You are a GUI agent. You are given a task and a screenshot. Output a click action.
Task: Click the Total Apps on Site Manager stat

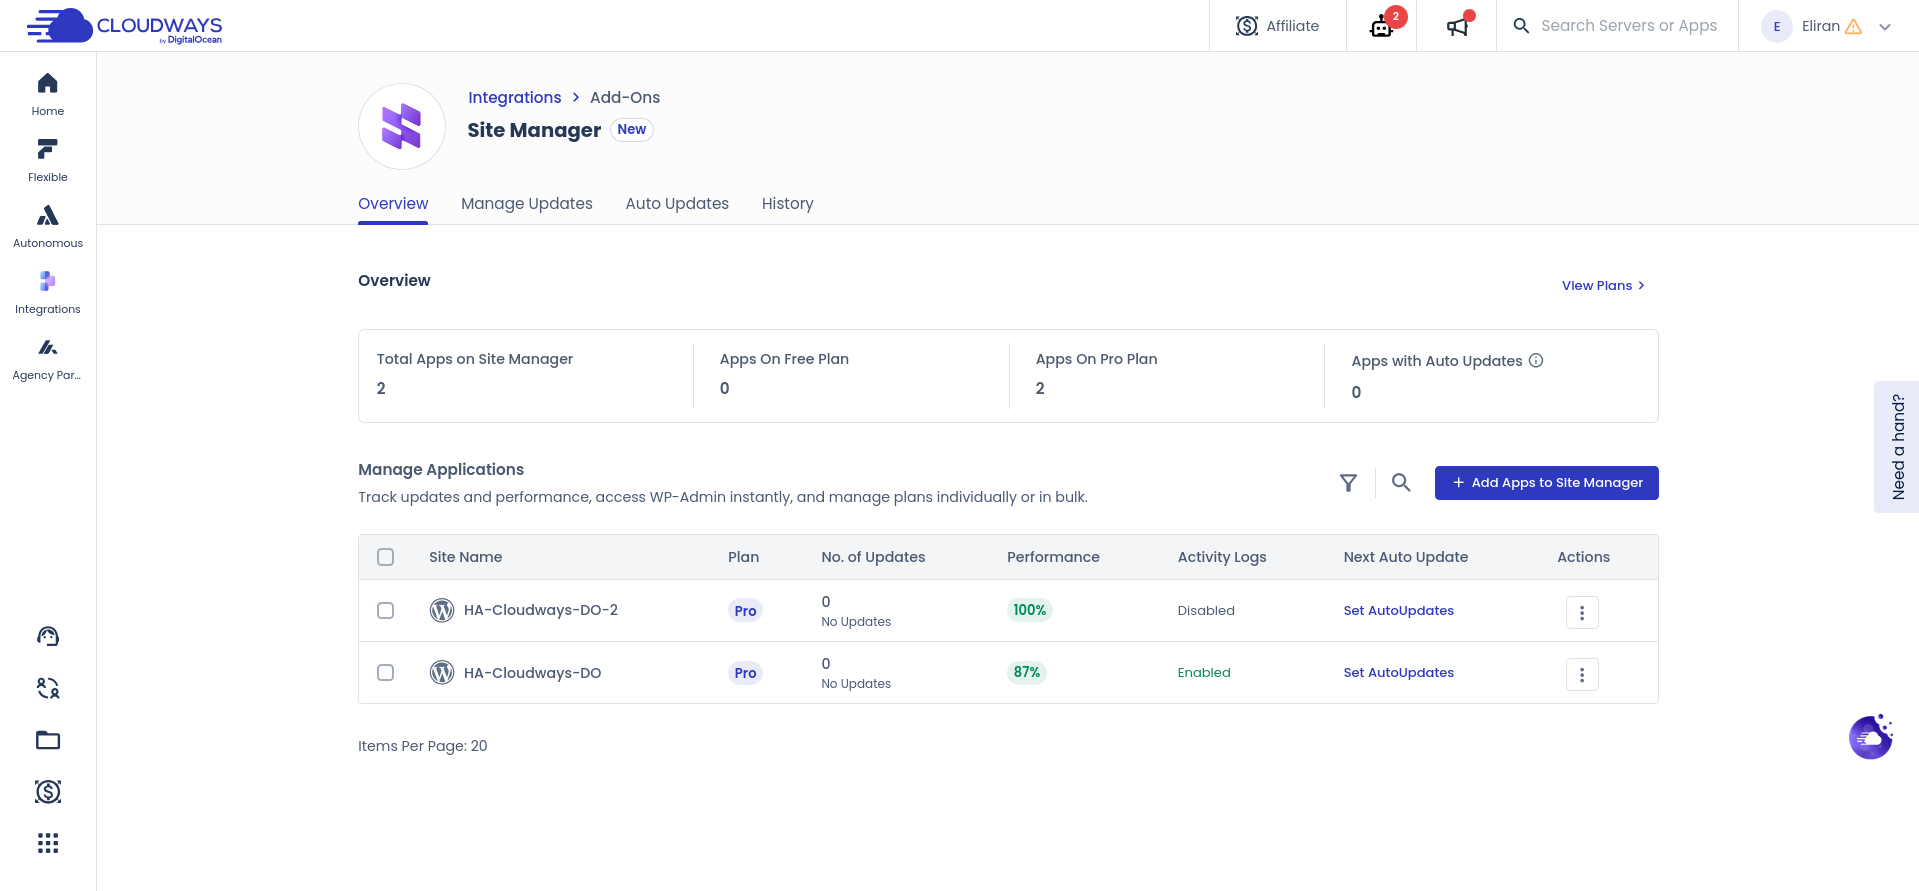(x=475, y=374)
